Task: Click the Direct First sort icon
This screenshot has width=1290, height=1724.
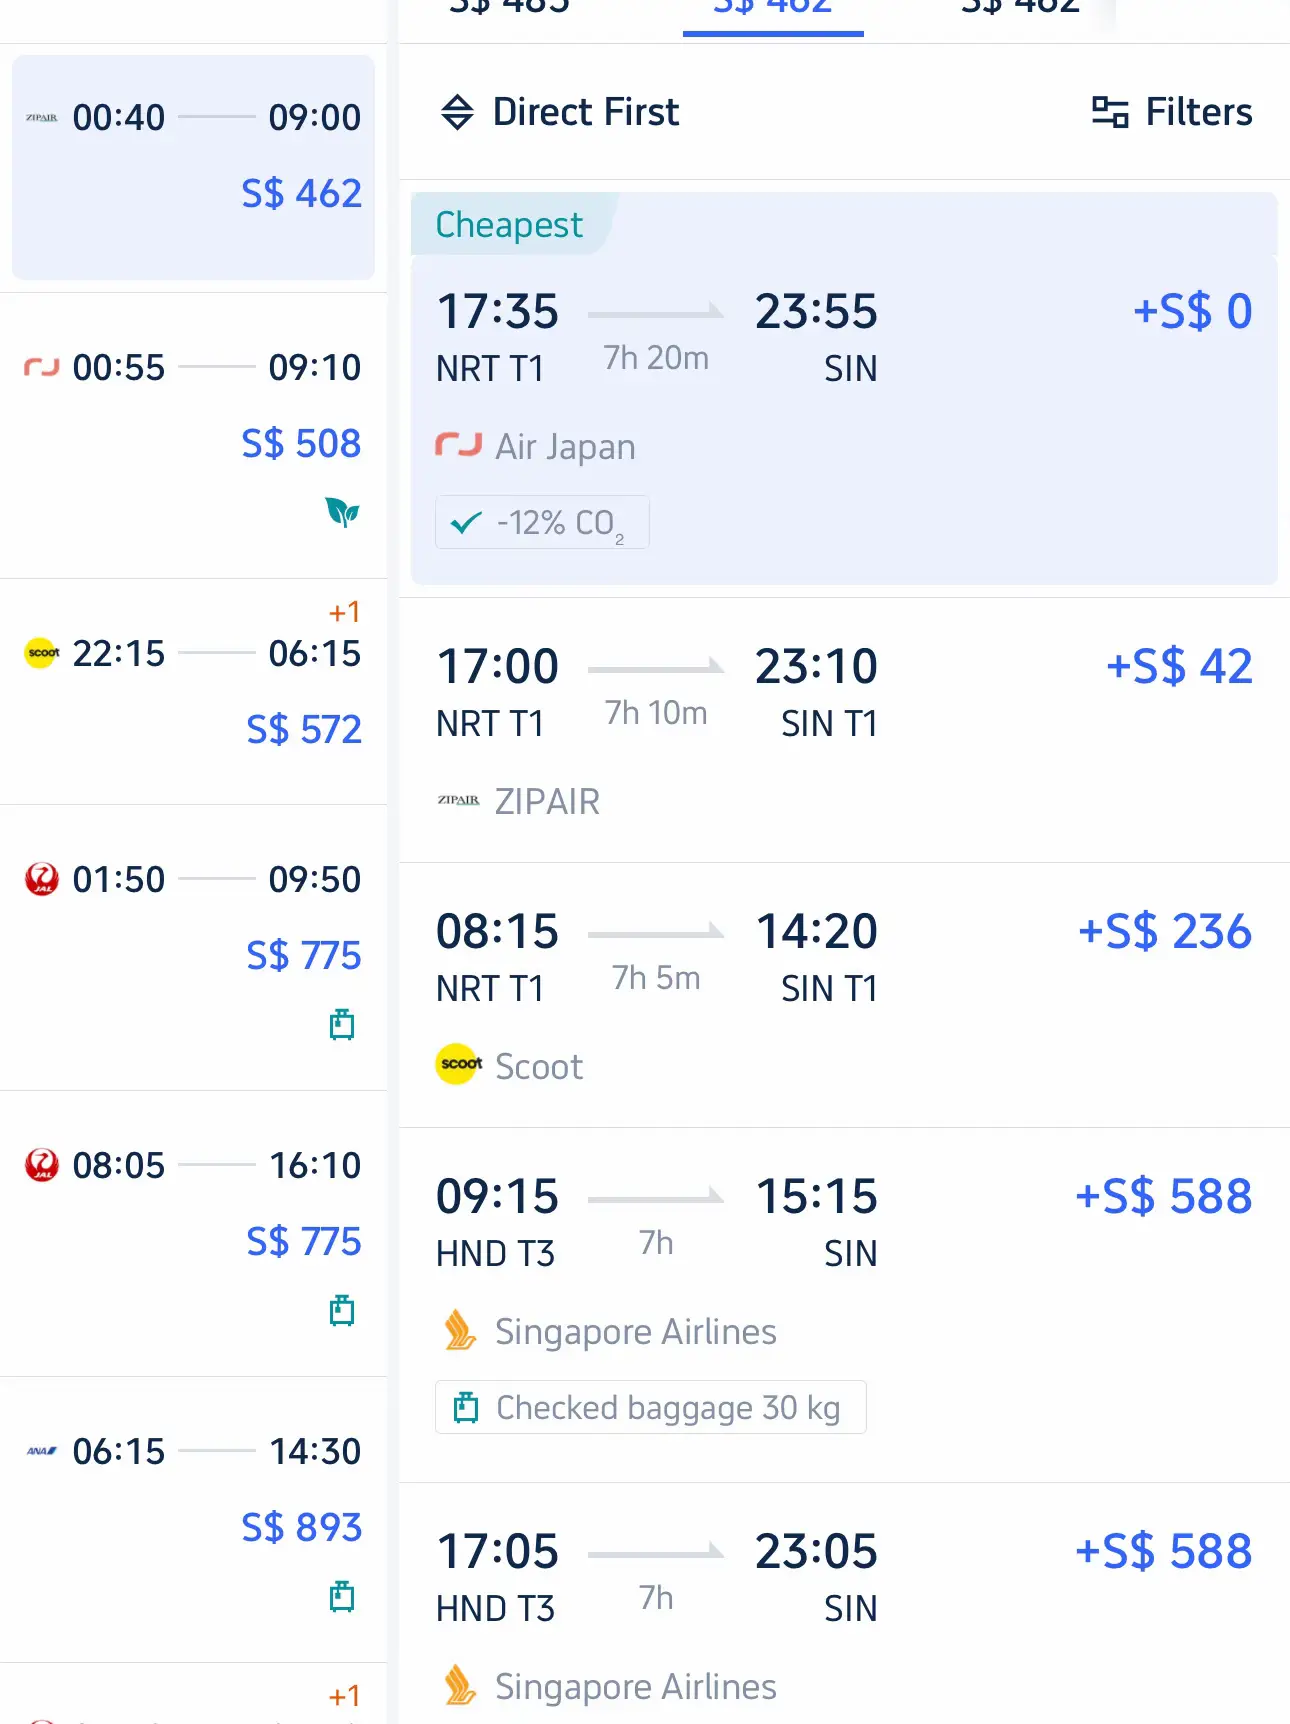Action: pos(457,112)
